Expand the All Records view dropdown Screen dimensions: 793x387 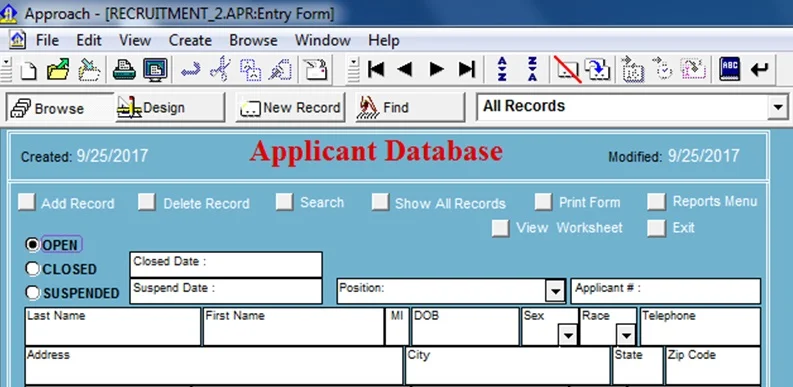coord(777,107)
